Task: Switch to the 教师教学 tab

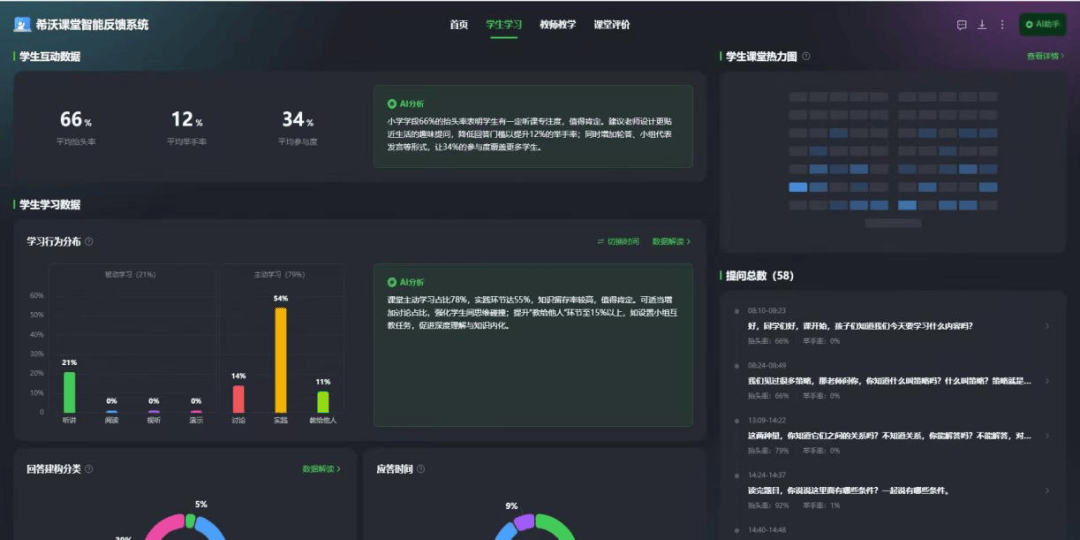Action: coord(557,25)
